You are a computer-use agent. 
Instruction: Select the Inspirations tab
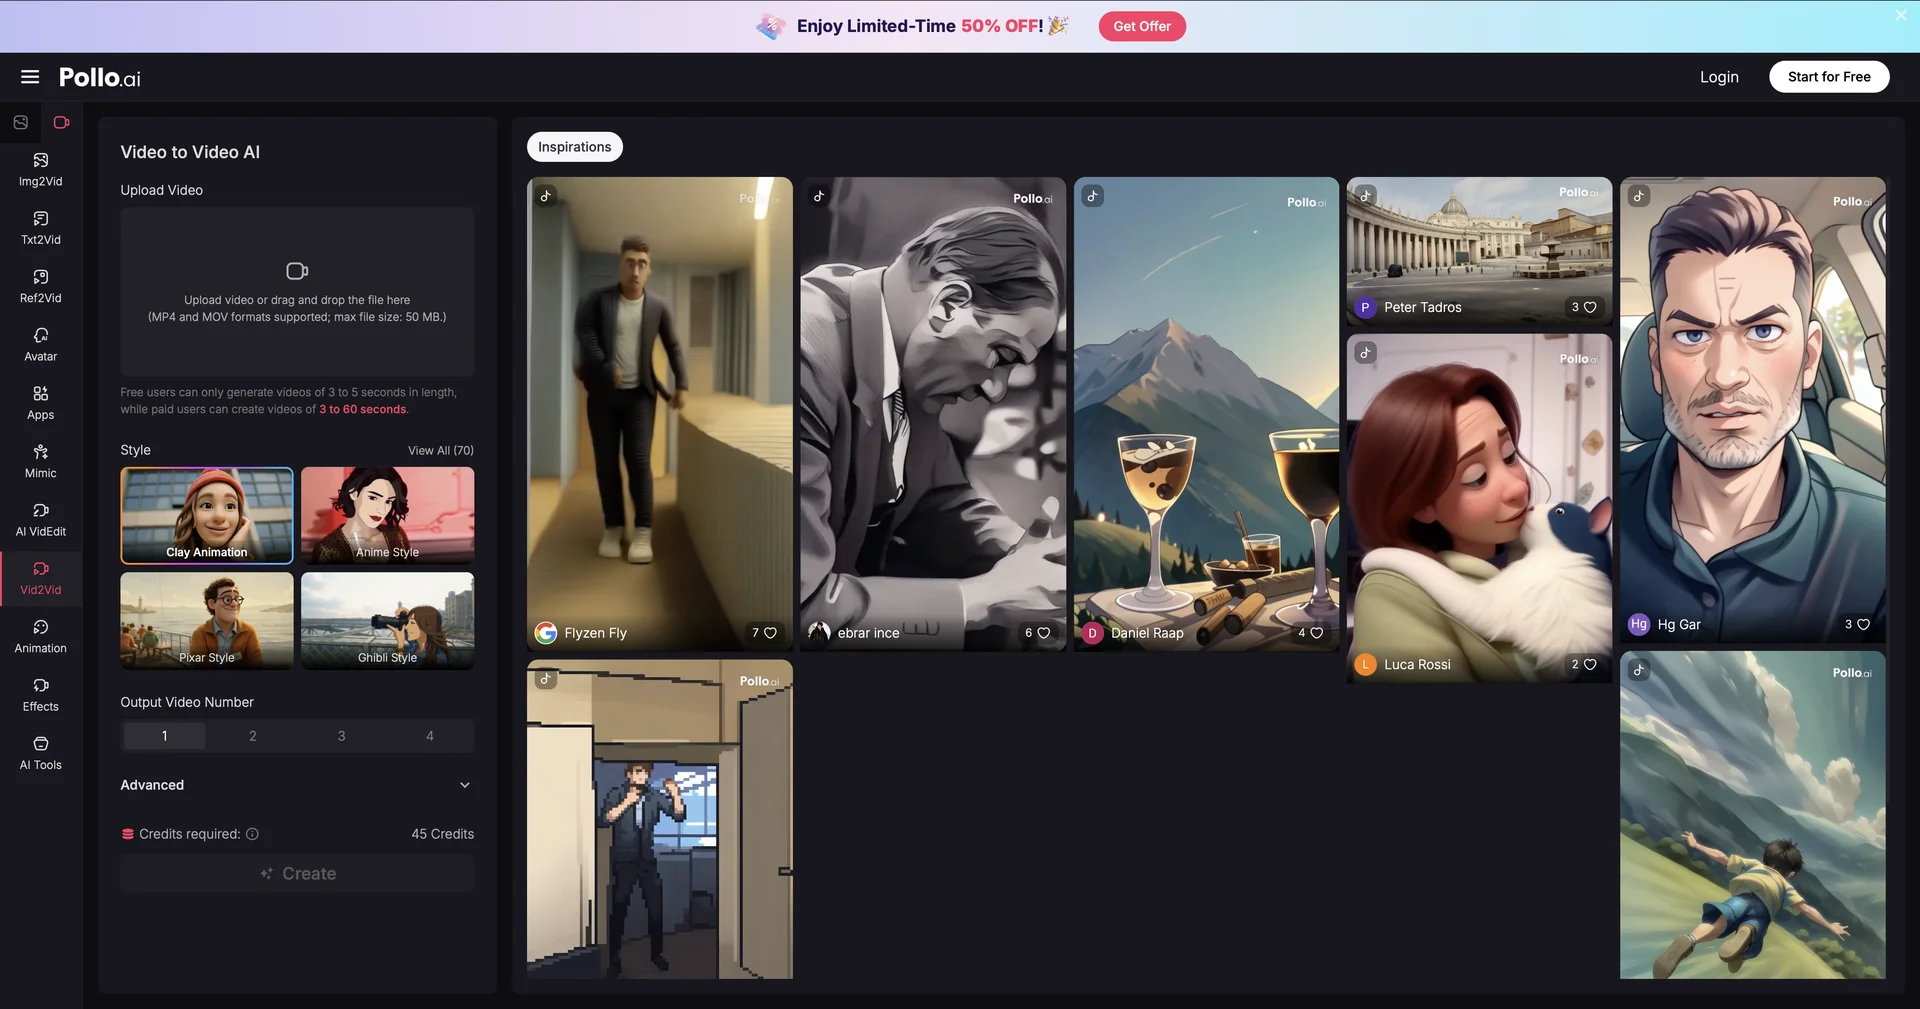pyautogui.click(x=575, y=147)
